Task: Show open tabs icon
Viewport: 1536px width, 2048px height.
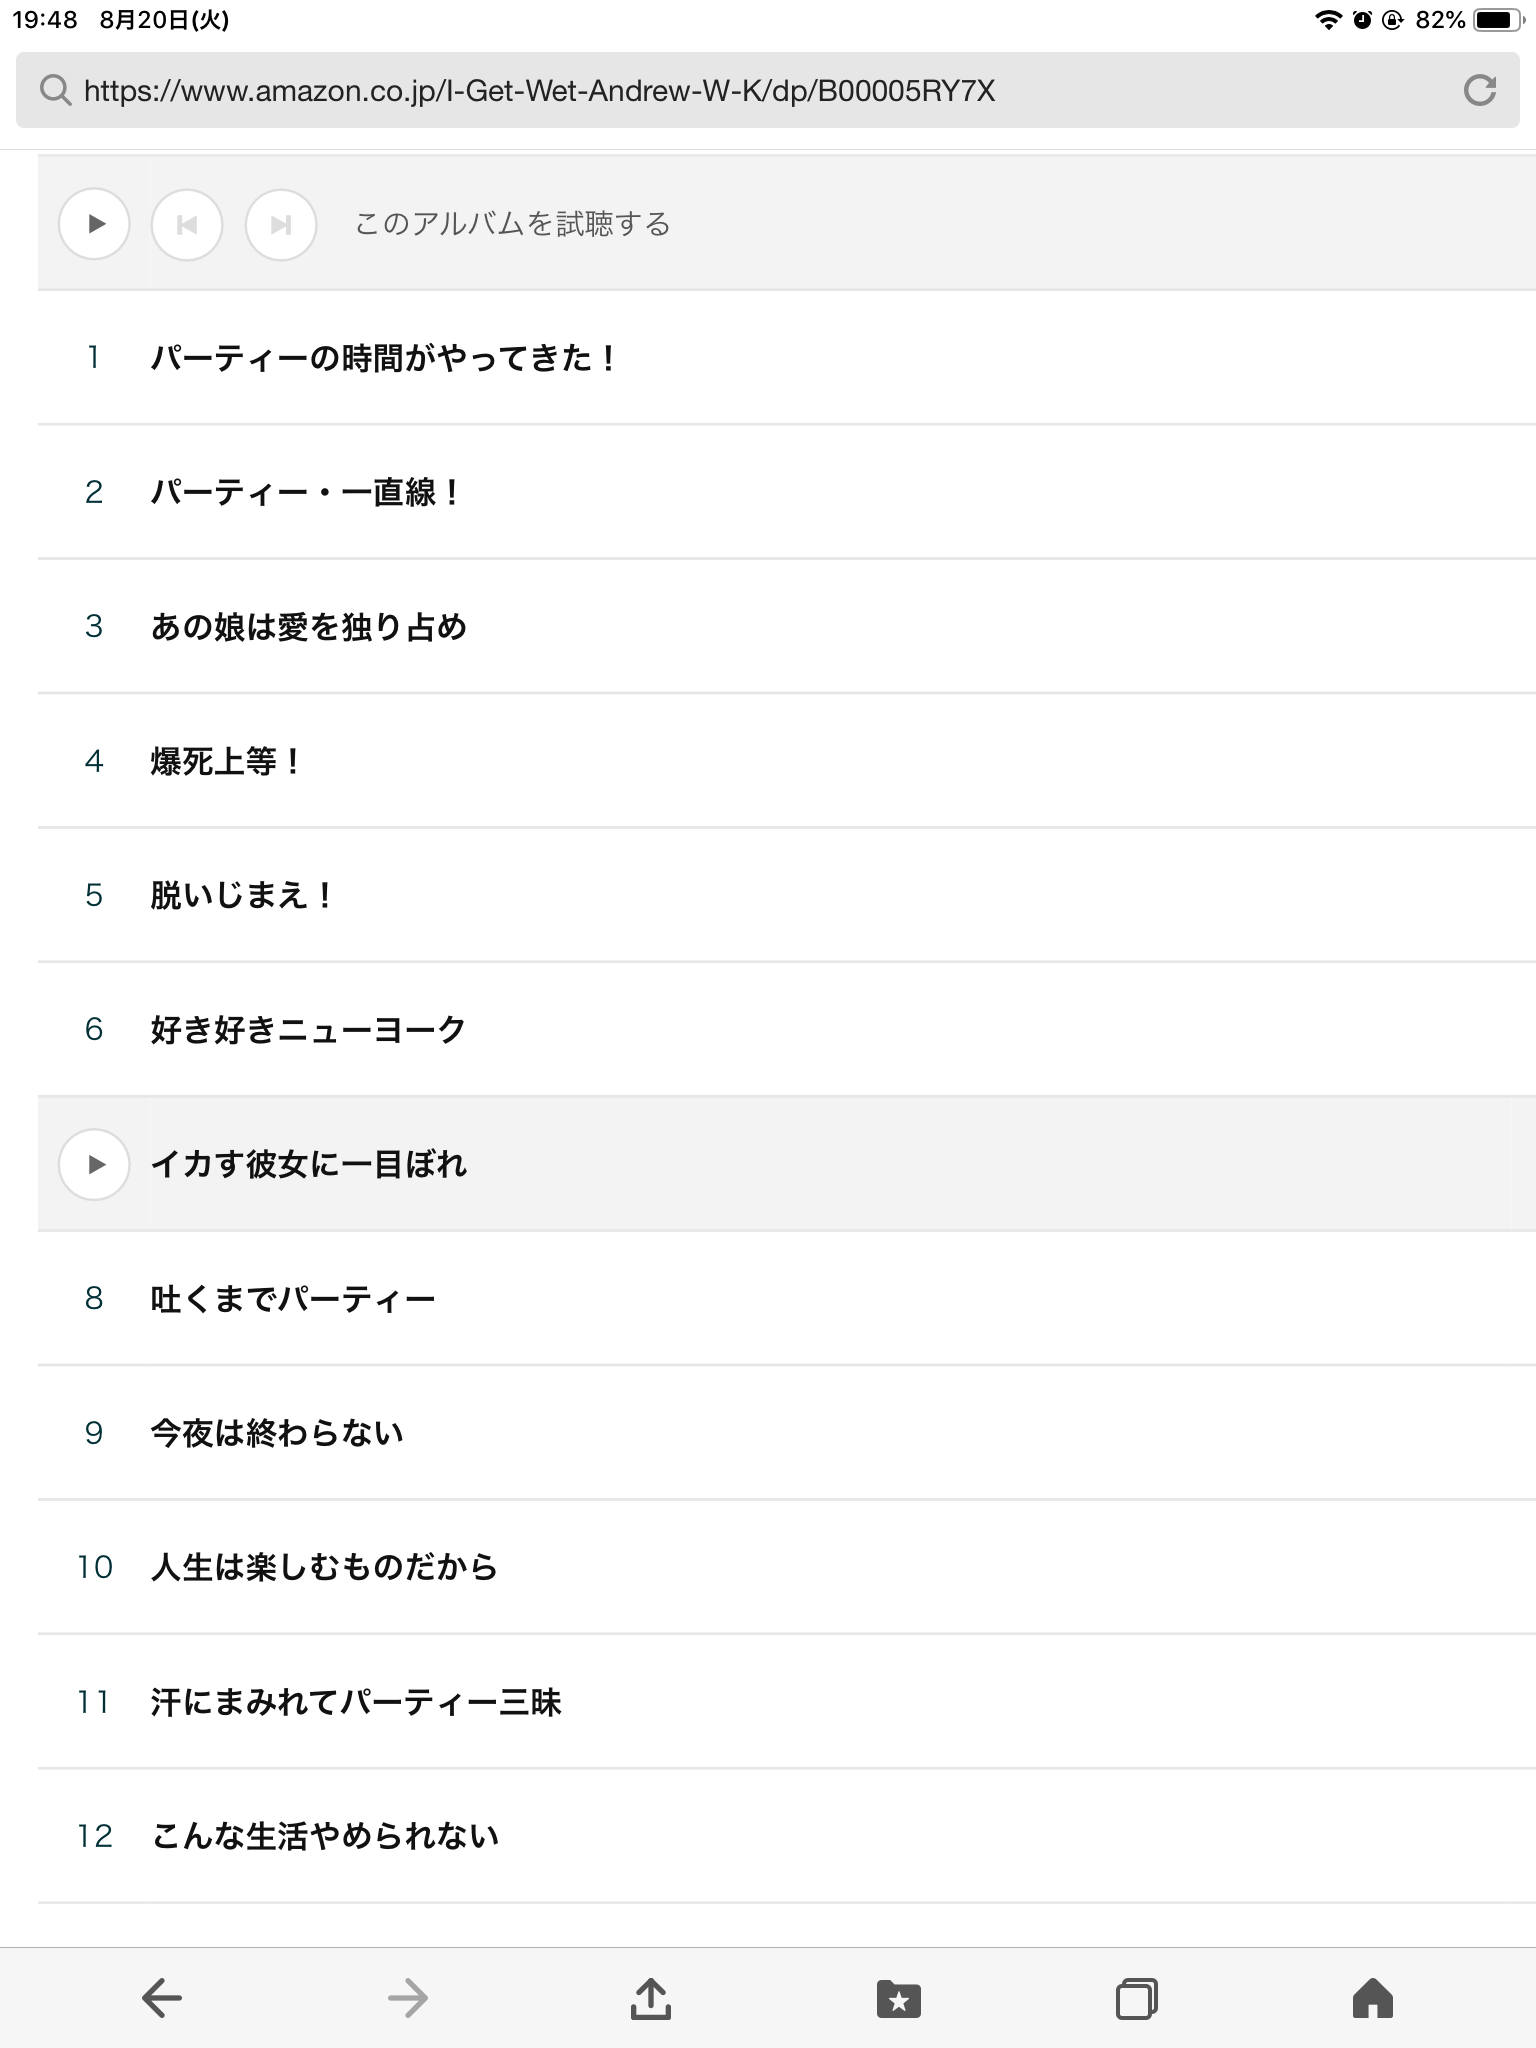Action: click(1136, 1998)
